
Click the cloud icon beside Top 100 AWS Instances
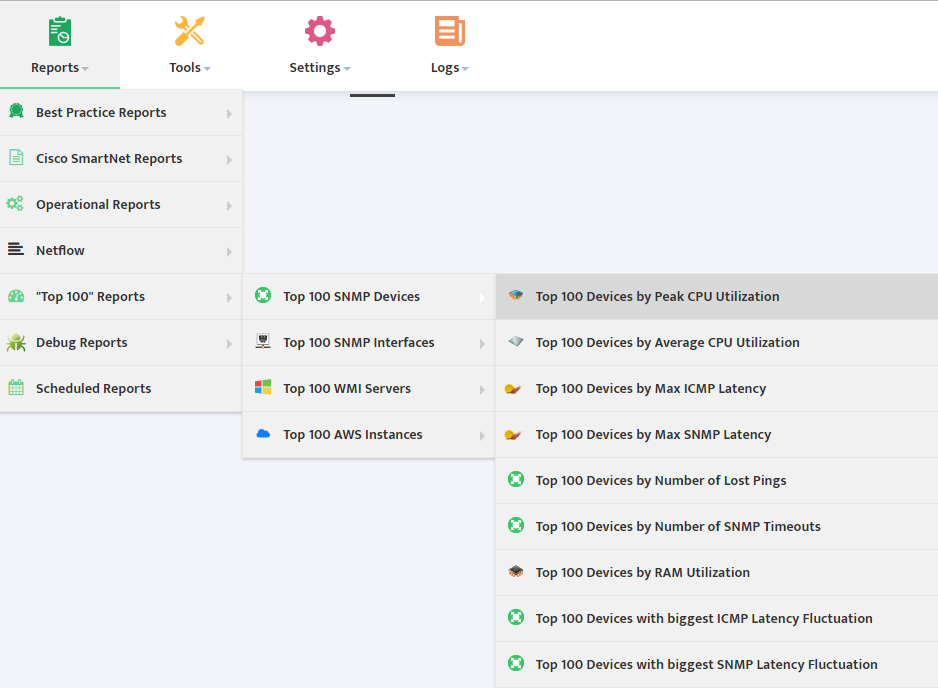pos(263,434)
